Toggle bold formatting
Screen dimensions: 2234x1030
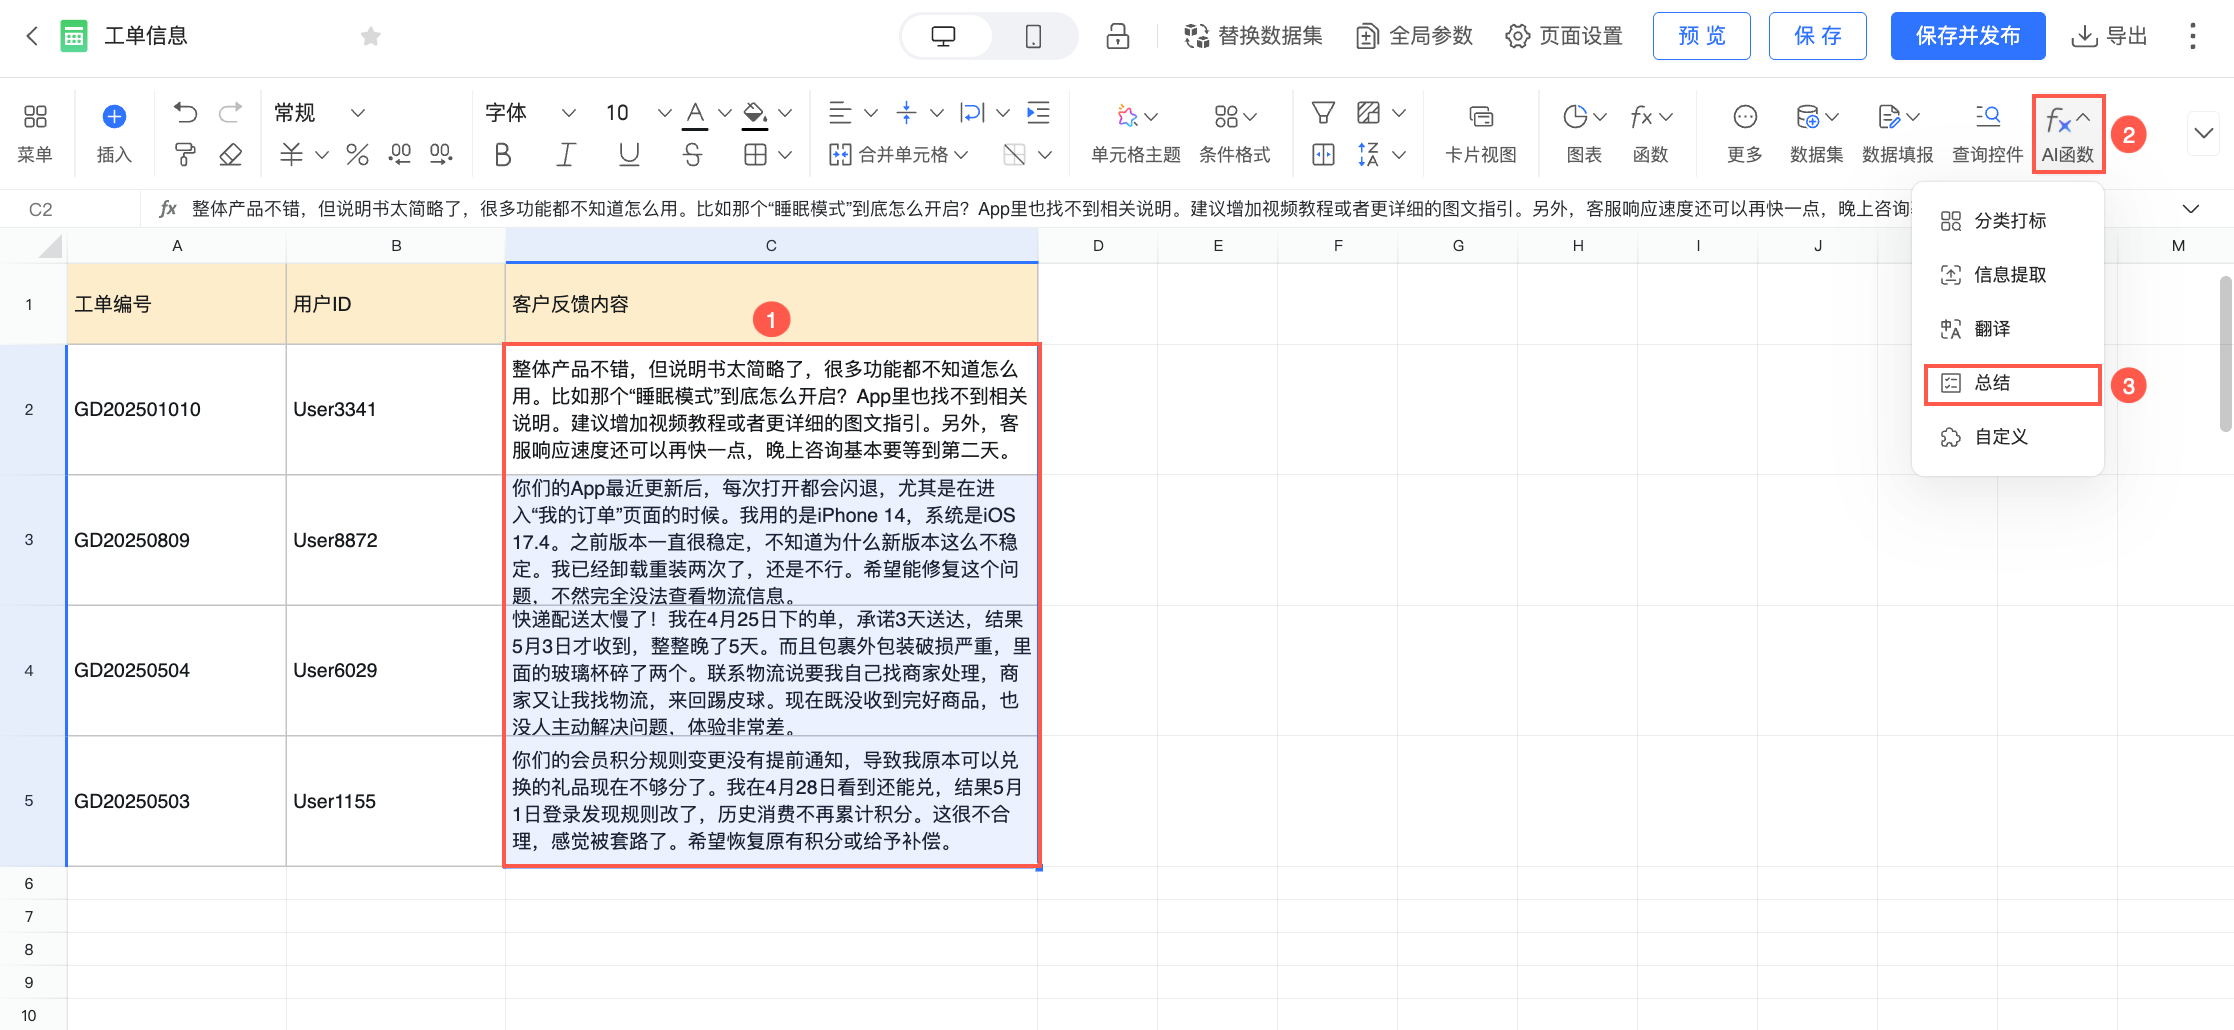(503, 154)
